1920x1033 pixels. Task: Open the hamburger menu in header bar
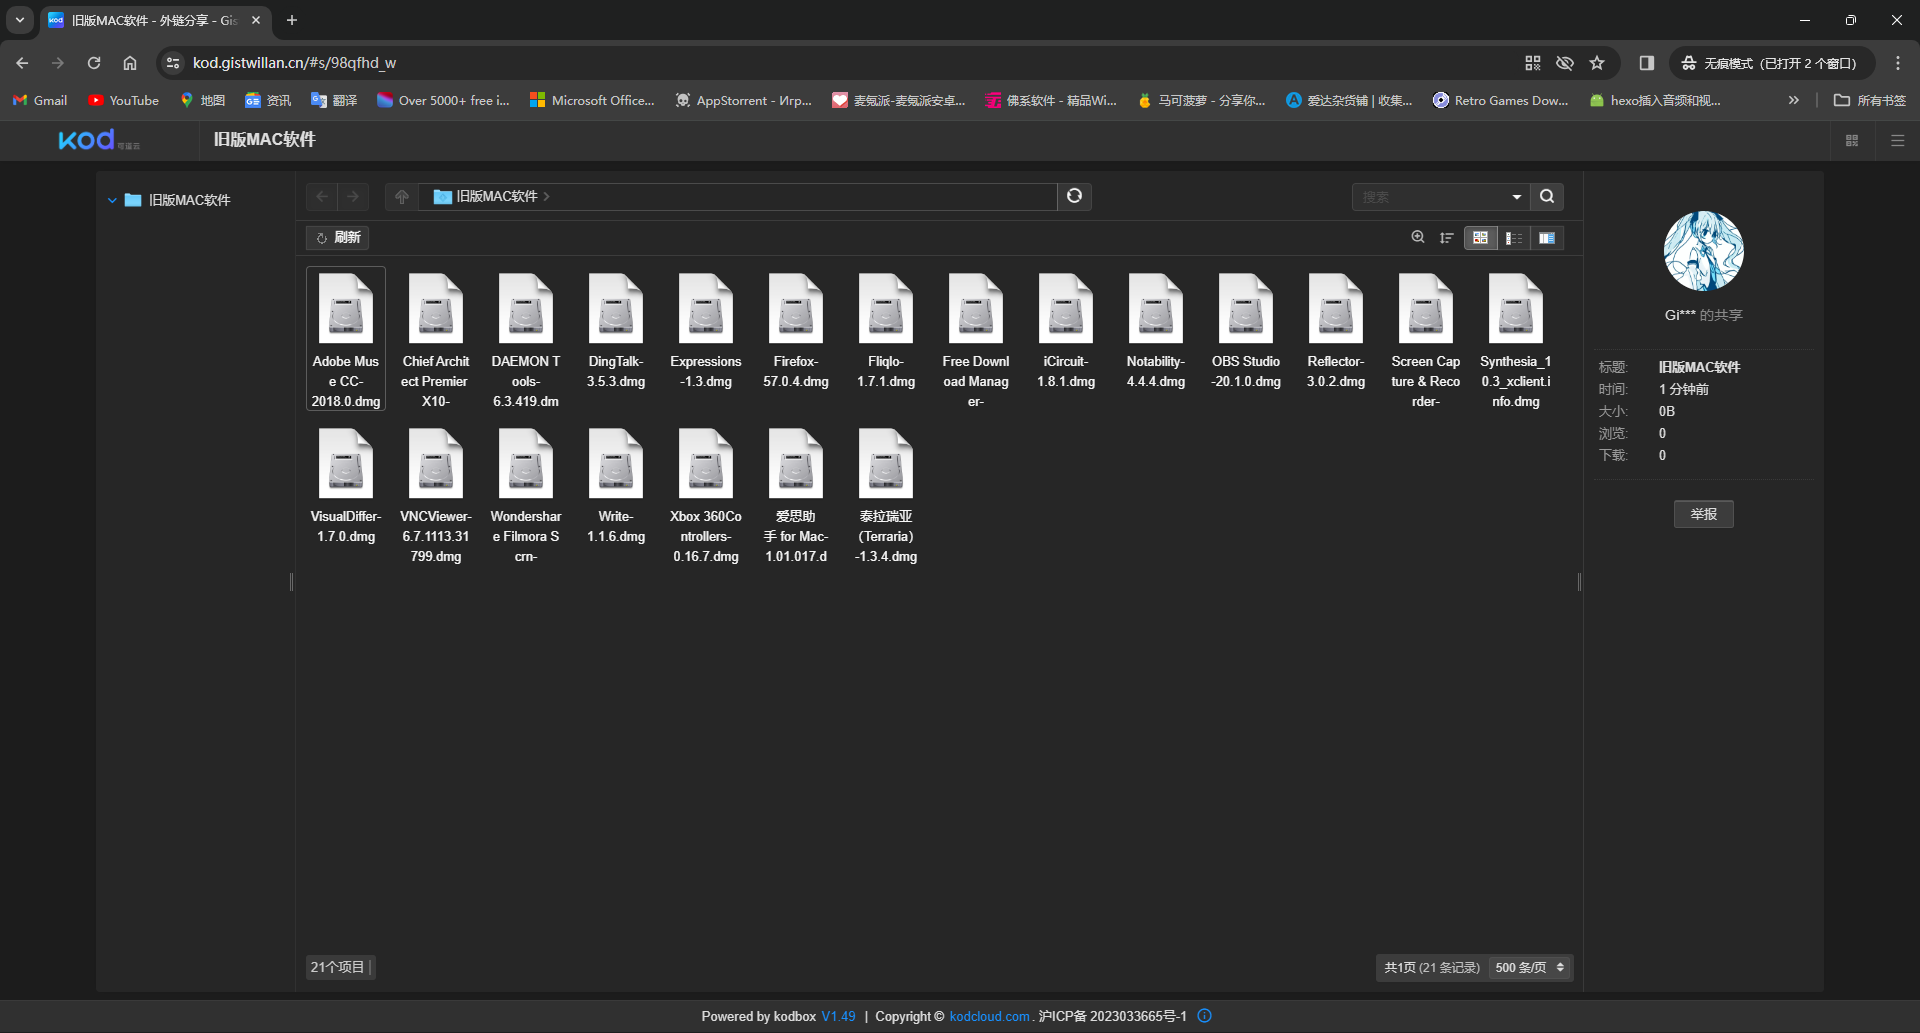pyautogui.click(x=1897, y=141)
